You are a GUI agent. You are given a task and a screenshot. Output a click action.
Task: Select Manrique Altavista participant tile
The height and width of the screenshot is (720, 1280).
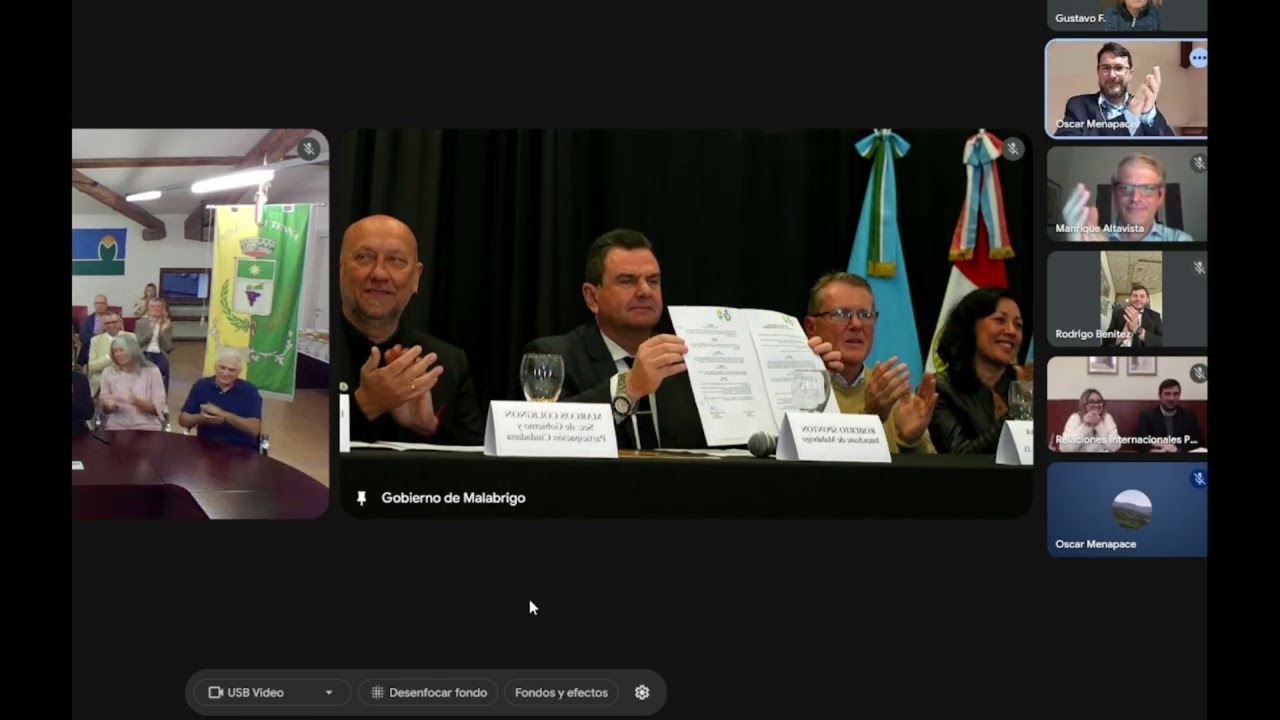click(x=1127, y=194)
